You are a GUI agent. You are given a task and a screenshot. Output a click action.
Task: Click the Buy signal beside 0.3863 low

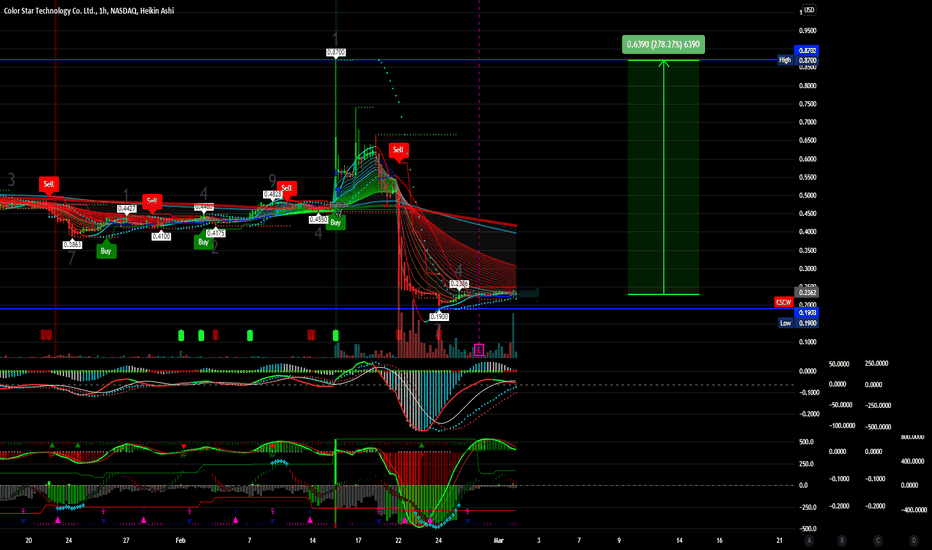[106, 250]
